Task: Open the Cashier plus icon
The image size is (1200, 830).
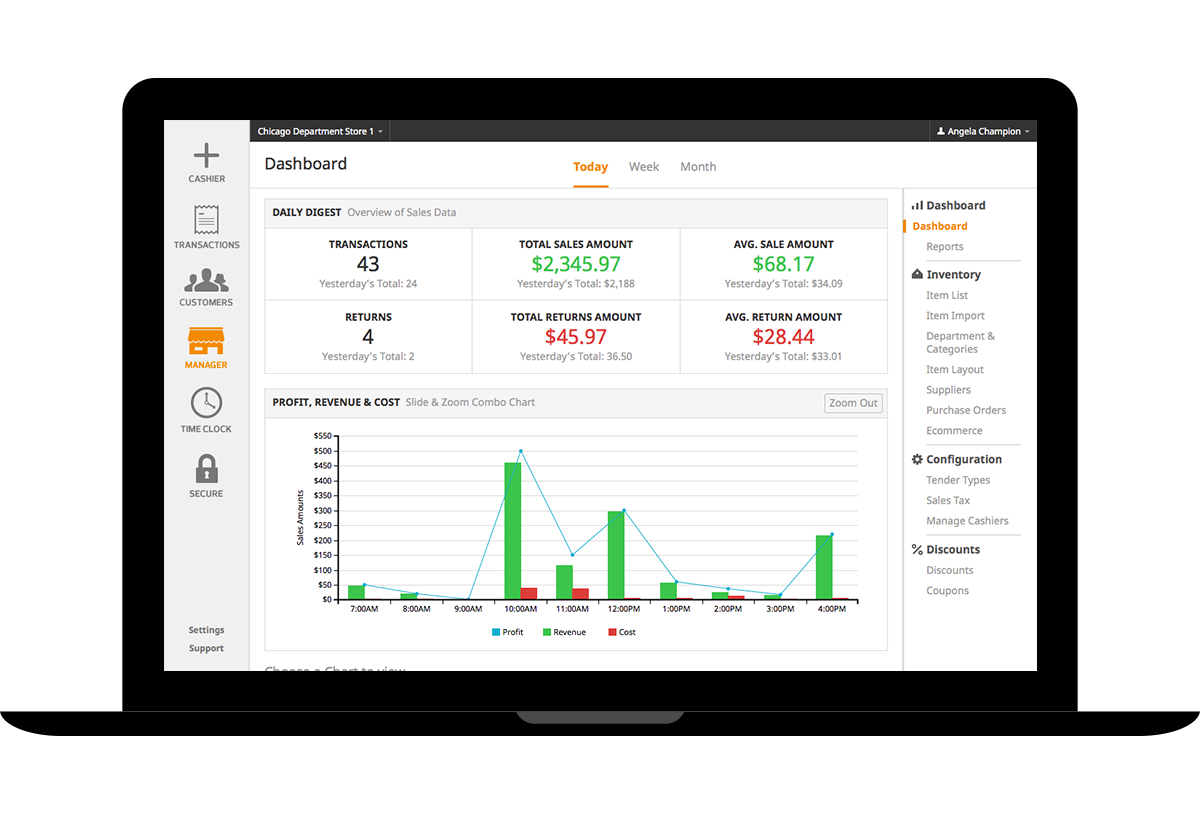Action: [x=206, y=156]
